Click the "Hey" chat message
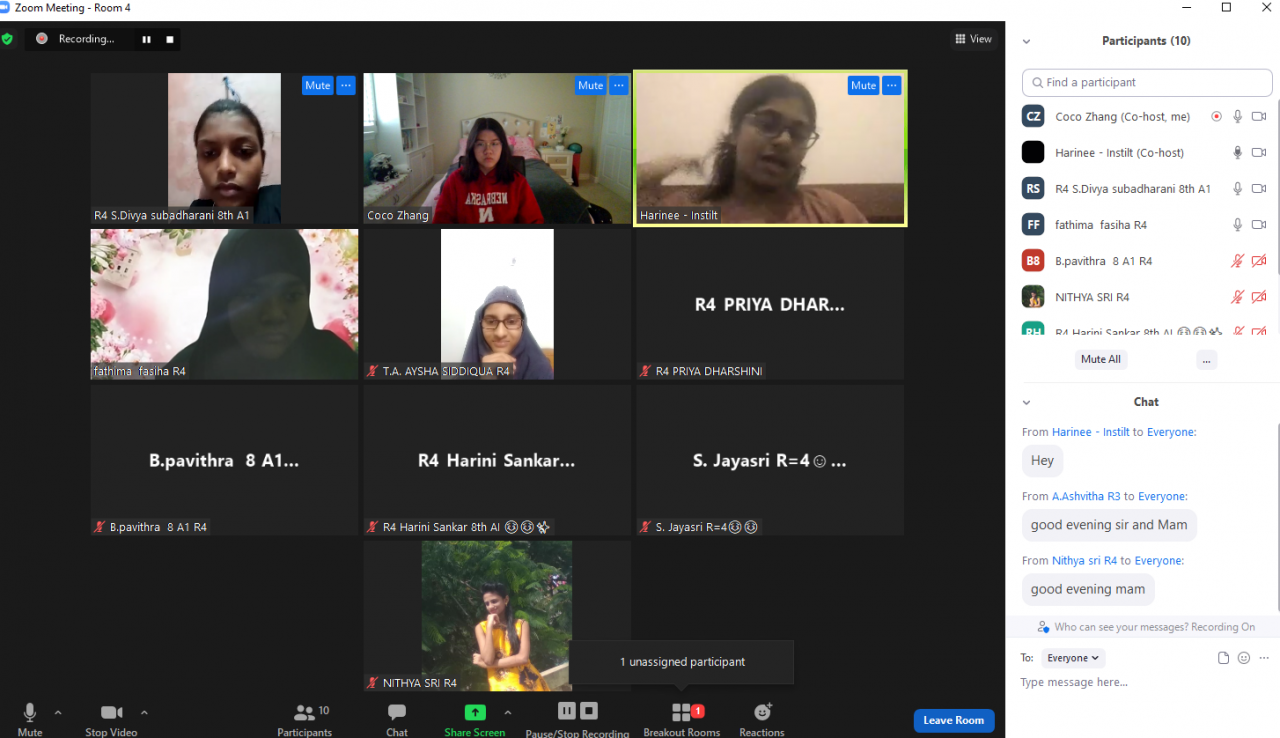Image resolution: width=1280 pixels, height=738 pixels. [x=1042, y=461]
